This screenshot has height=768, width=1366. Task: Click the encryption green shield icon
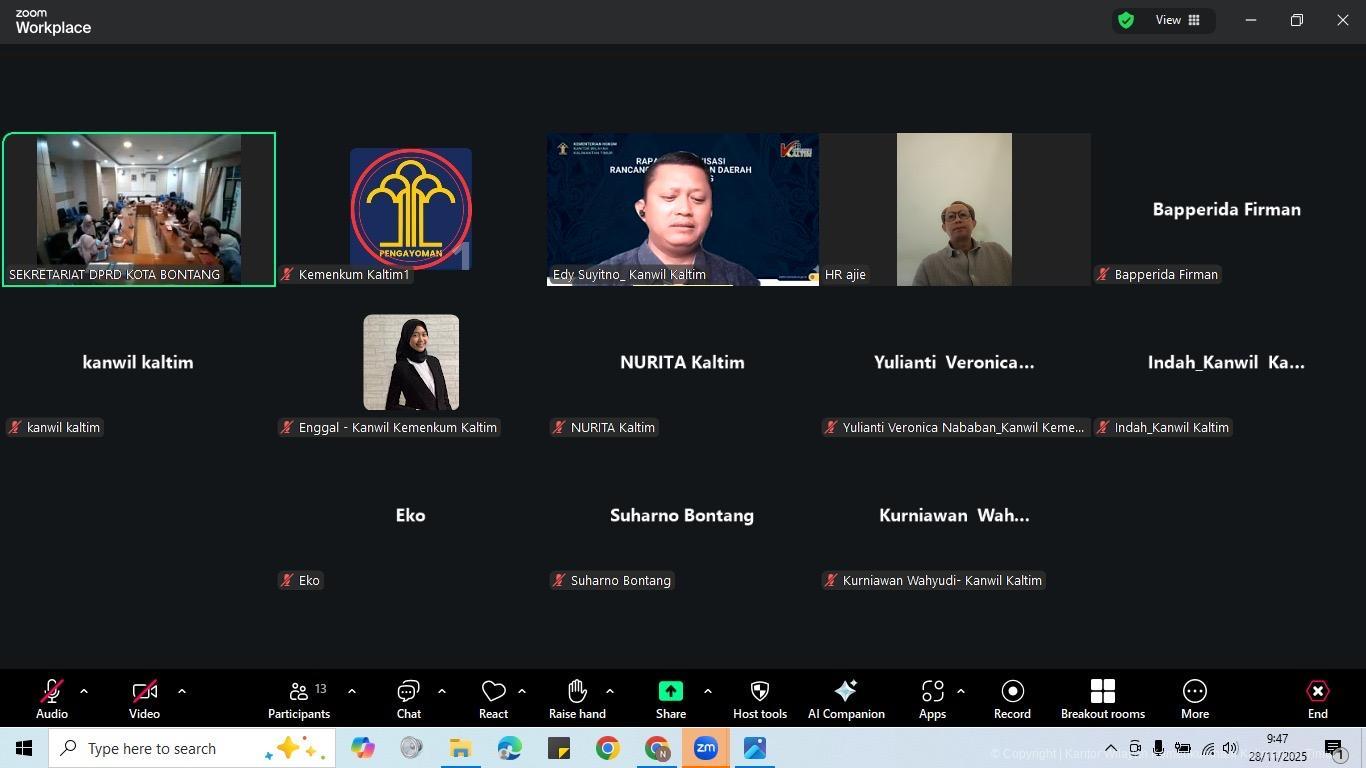click(x=1126, y=20)
